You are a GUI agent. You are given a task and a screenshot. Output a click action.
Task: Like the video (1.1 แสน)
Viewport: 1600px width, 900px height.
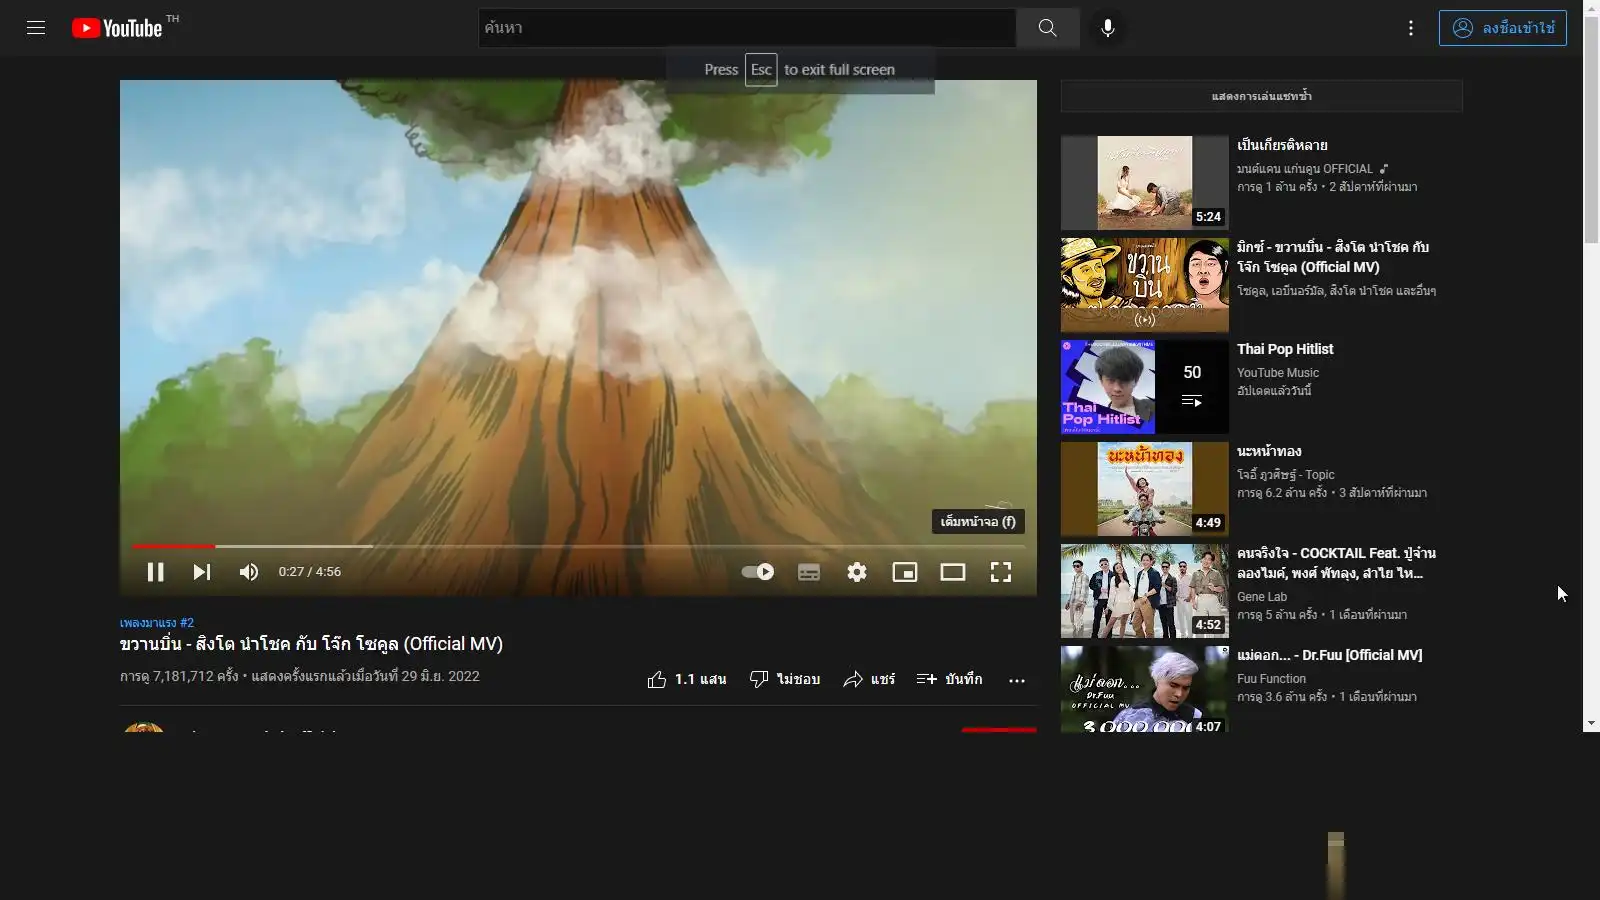tap(687, 679)
